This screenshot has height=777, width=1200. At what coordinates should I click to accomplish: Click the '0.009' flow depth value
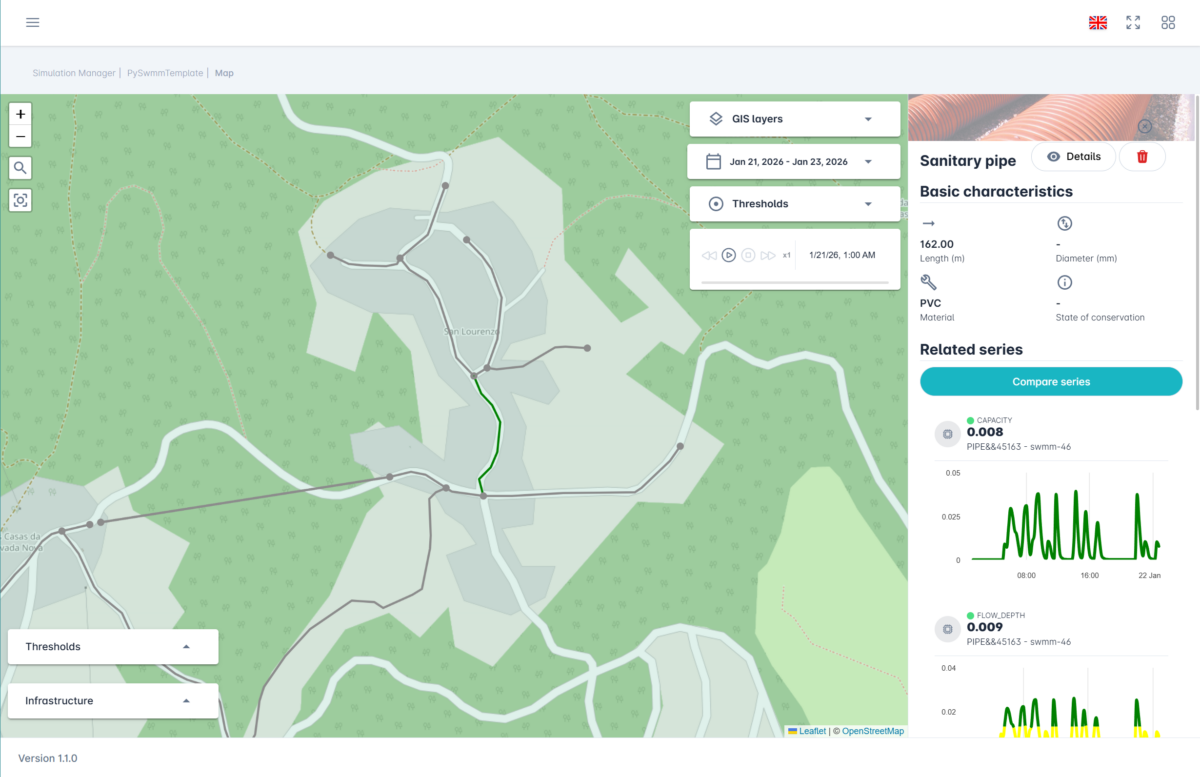[x=984, y=627]
